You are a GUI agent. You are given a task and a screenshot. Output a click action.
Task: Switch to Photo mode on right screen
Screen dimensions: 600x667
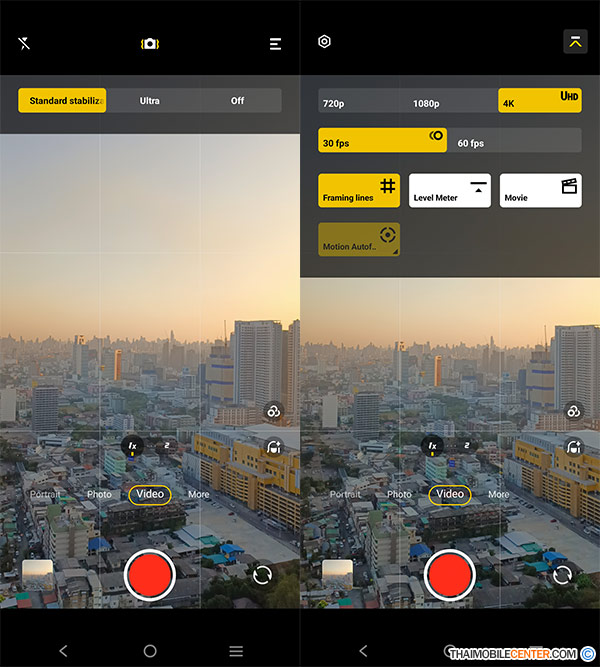(x=399, y=494)
